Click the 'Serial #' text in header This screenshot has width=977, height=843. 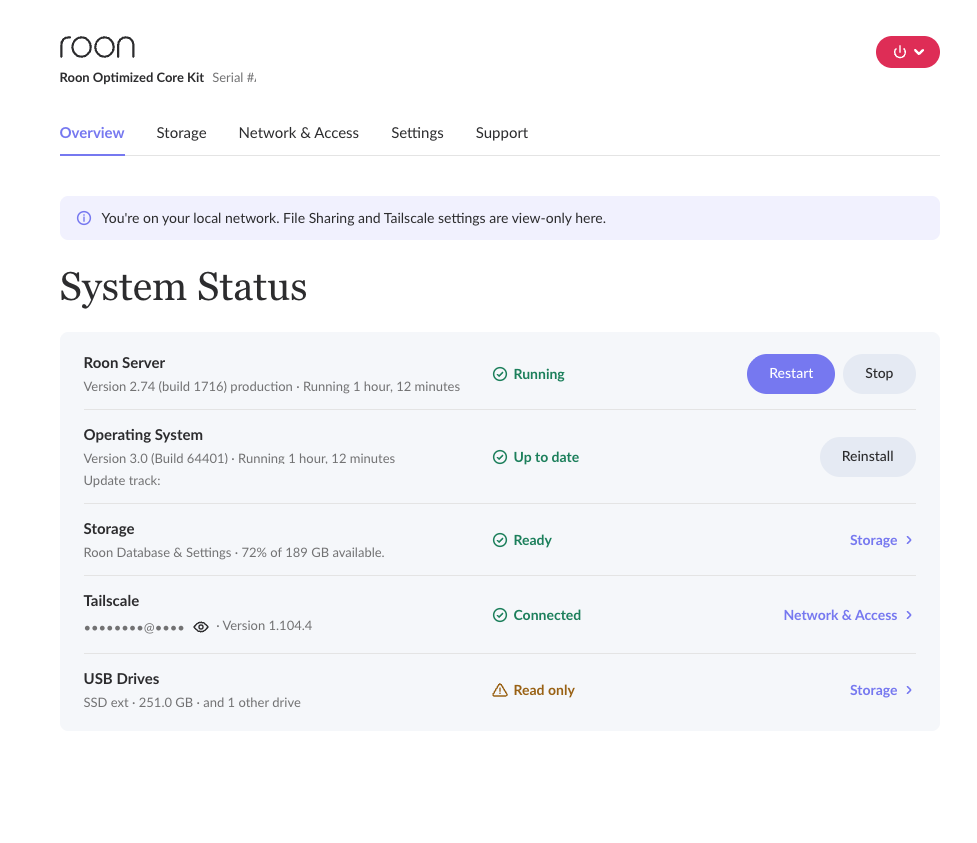(234, 77)
